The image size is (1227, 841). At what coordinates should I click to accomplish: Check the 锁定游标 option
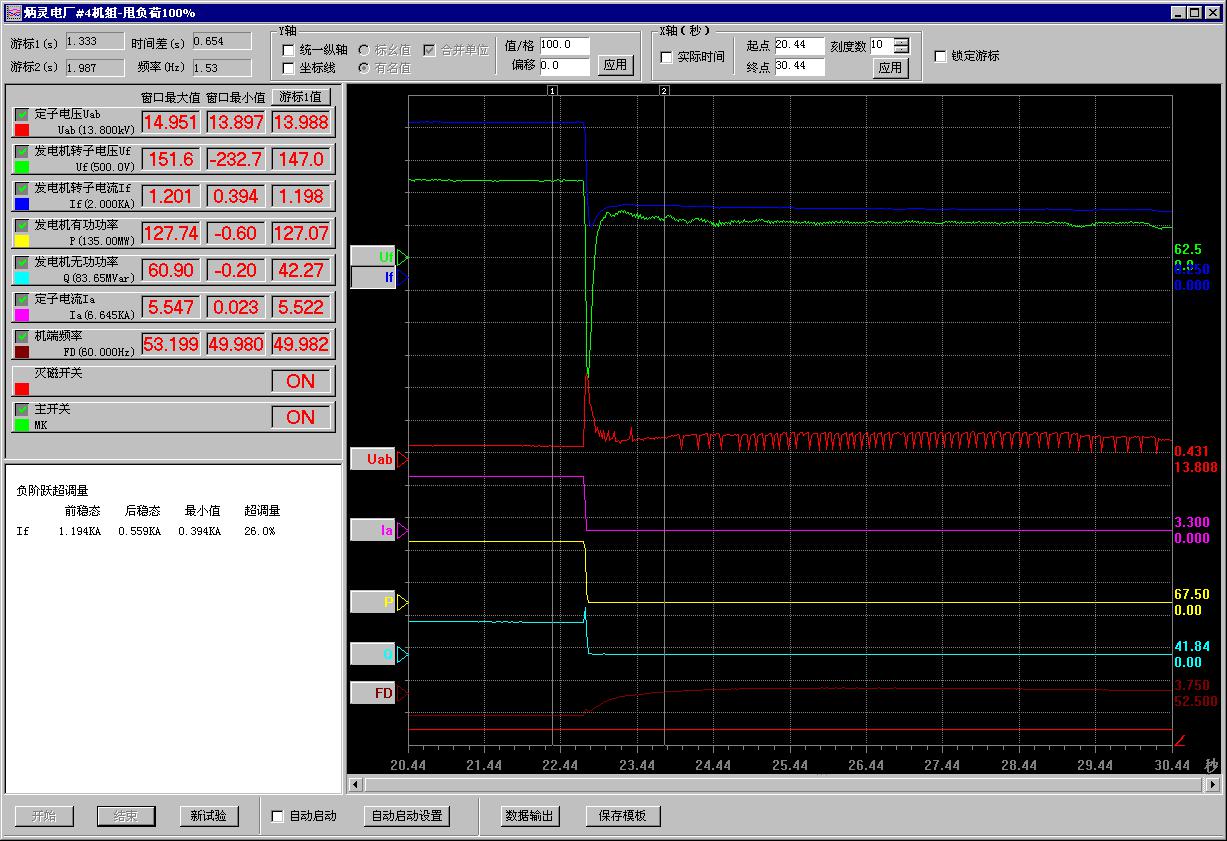[x=940, y=56]
